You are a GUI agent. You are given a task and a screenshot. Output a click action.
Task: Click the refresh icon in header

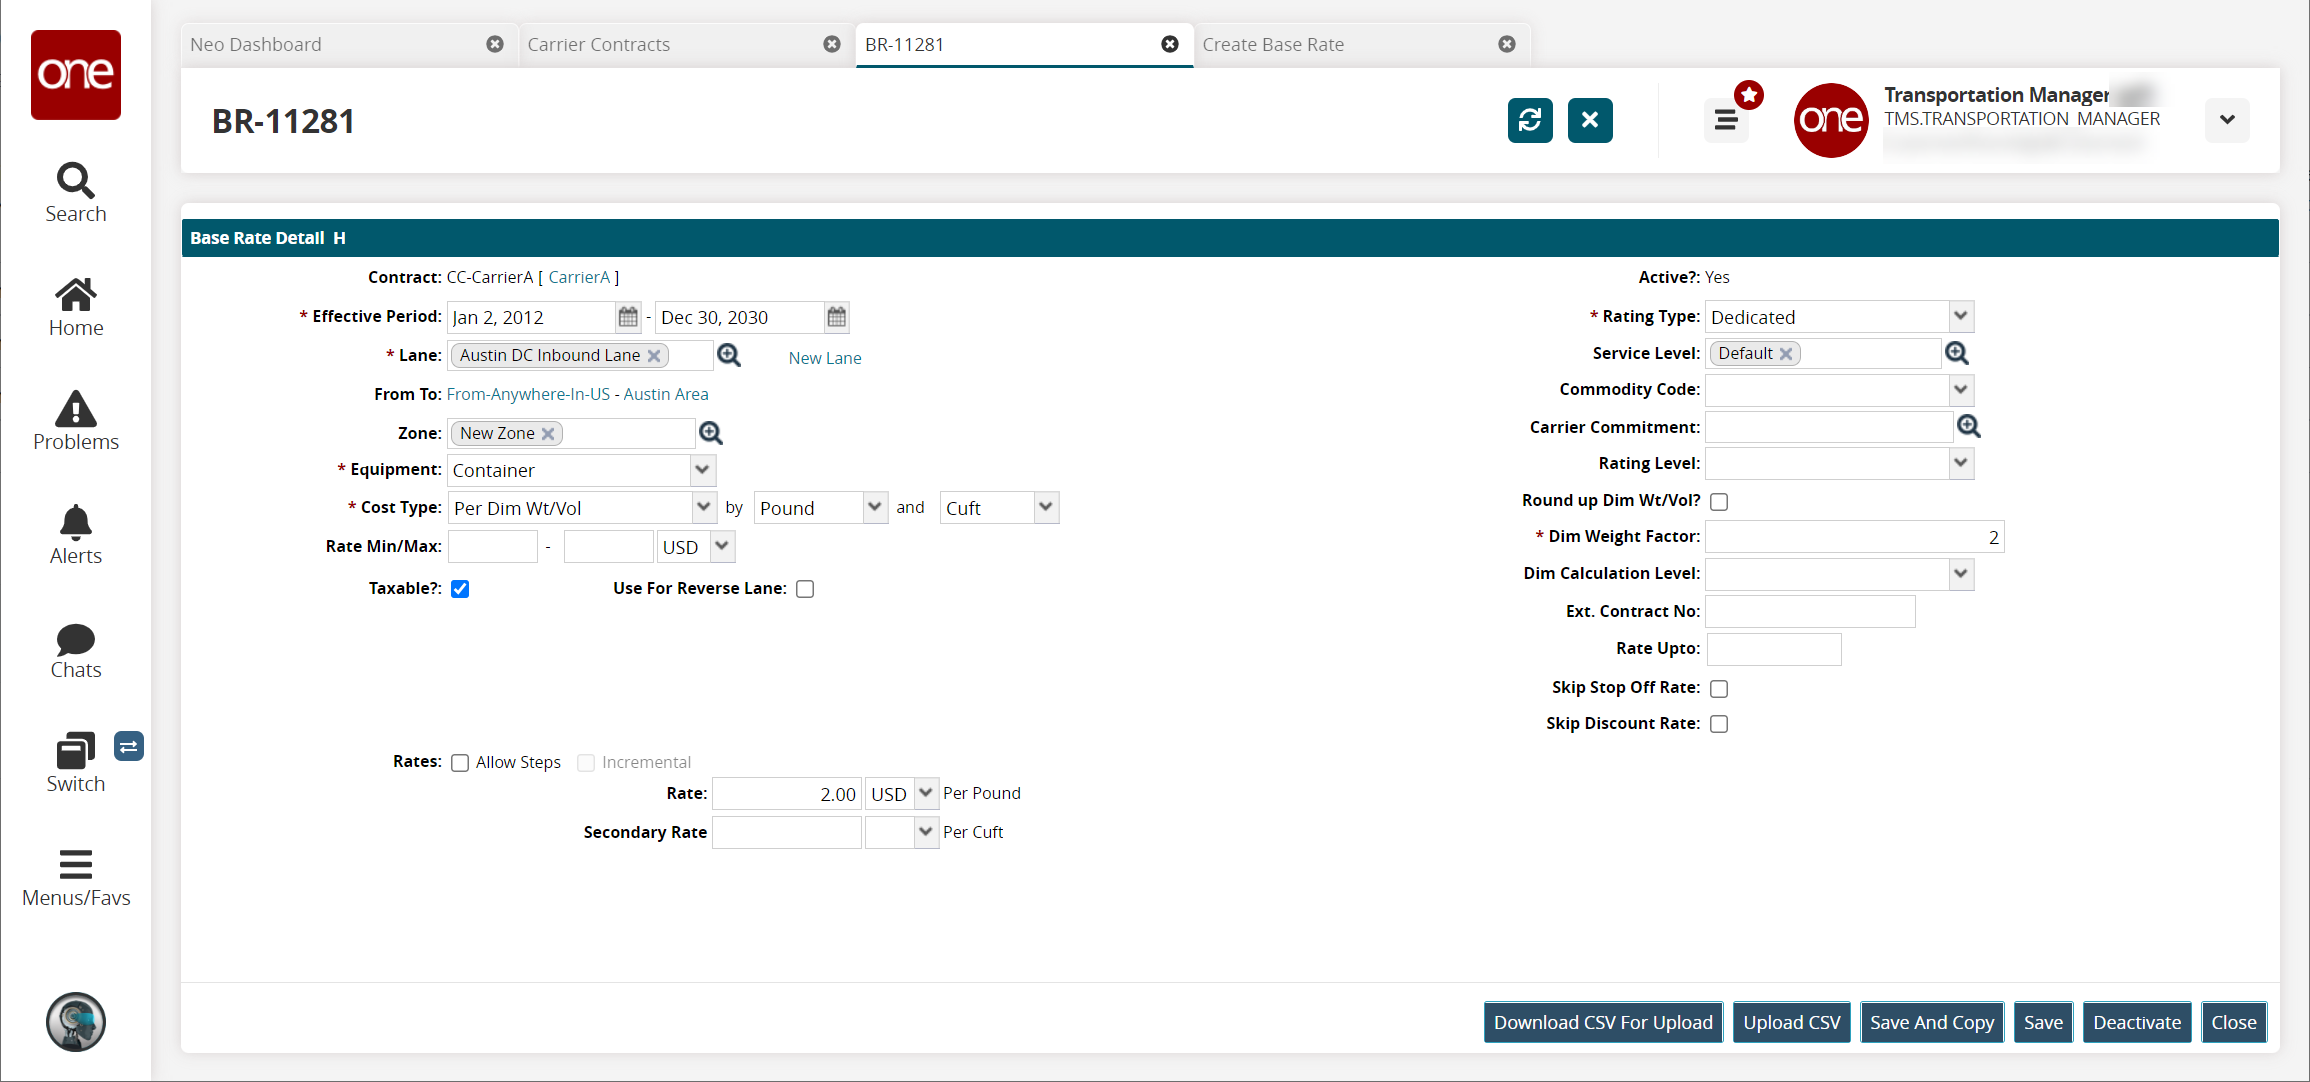pos(1529,121)
